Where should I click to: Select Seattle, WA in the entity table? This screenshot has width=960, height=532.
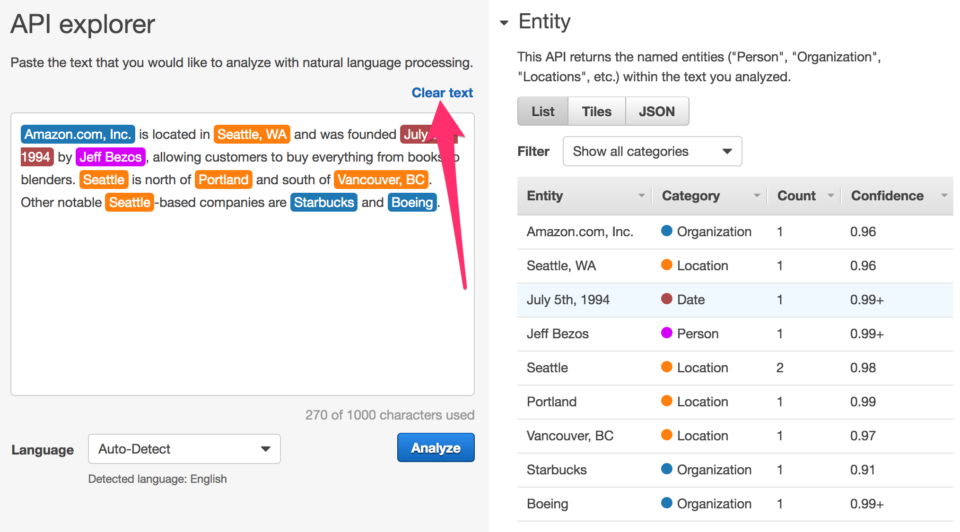[561, 266]
